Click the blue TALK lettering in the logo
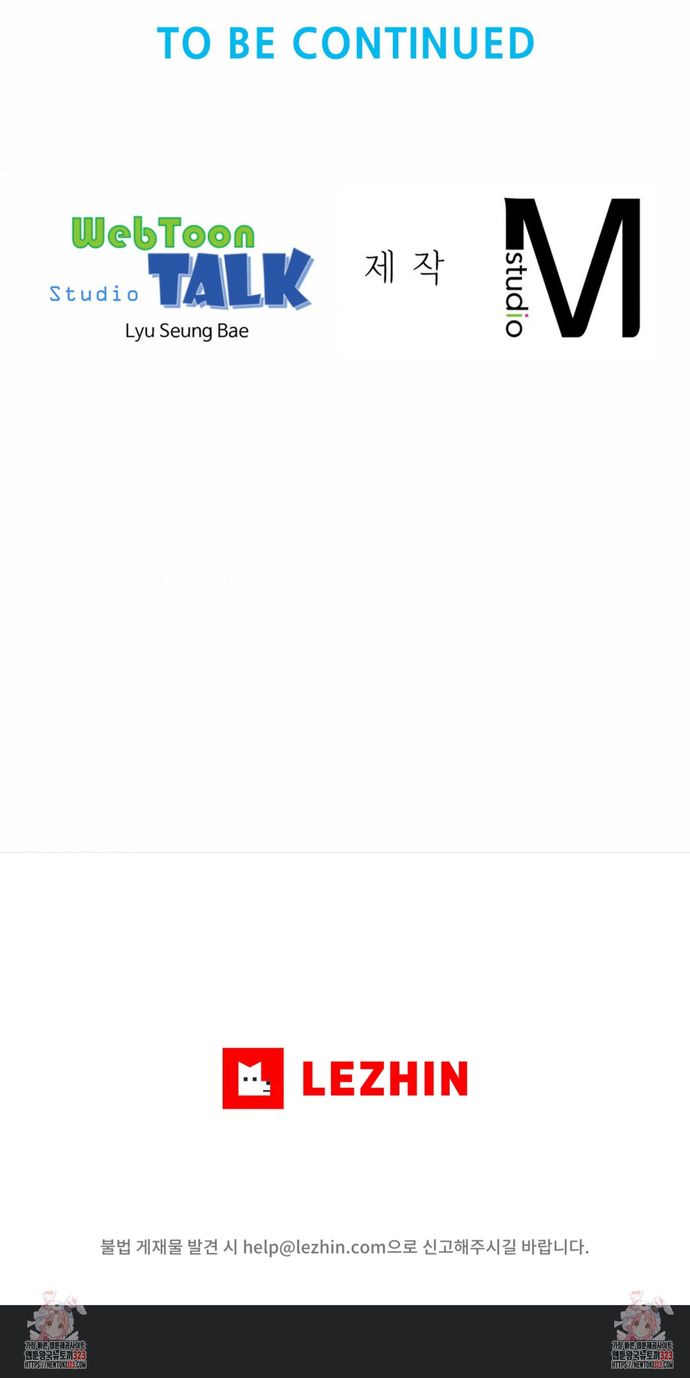 [231, 279]
